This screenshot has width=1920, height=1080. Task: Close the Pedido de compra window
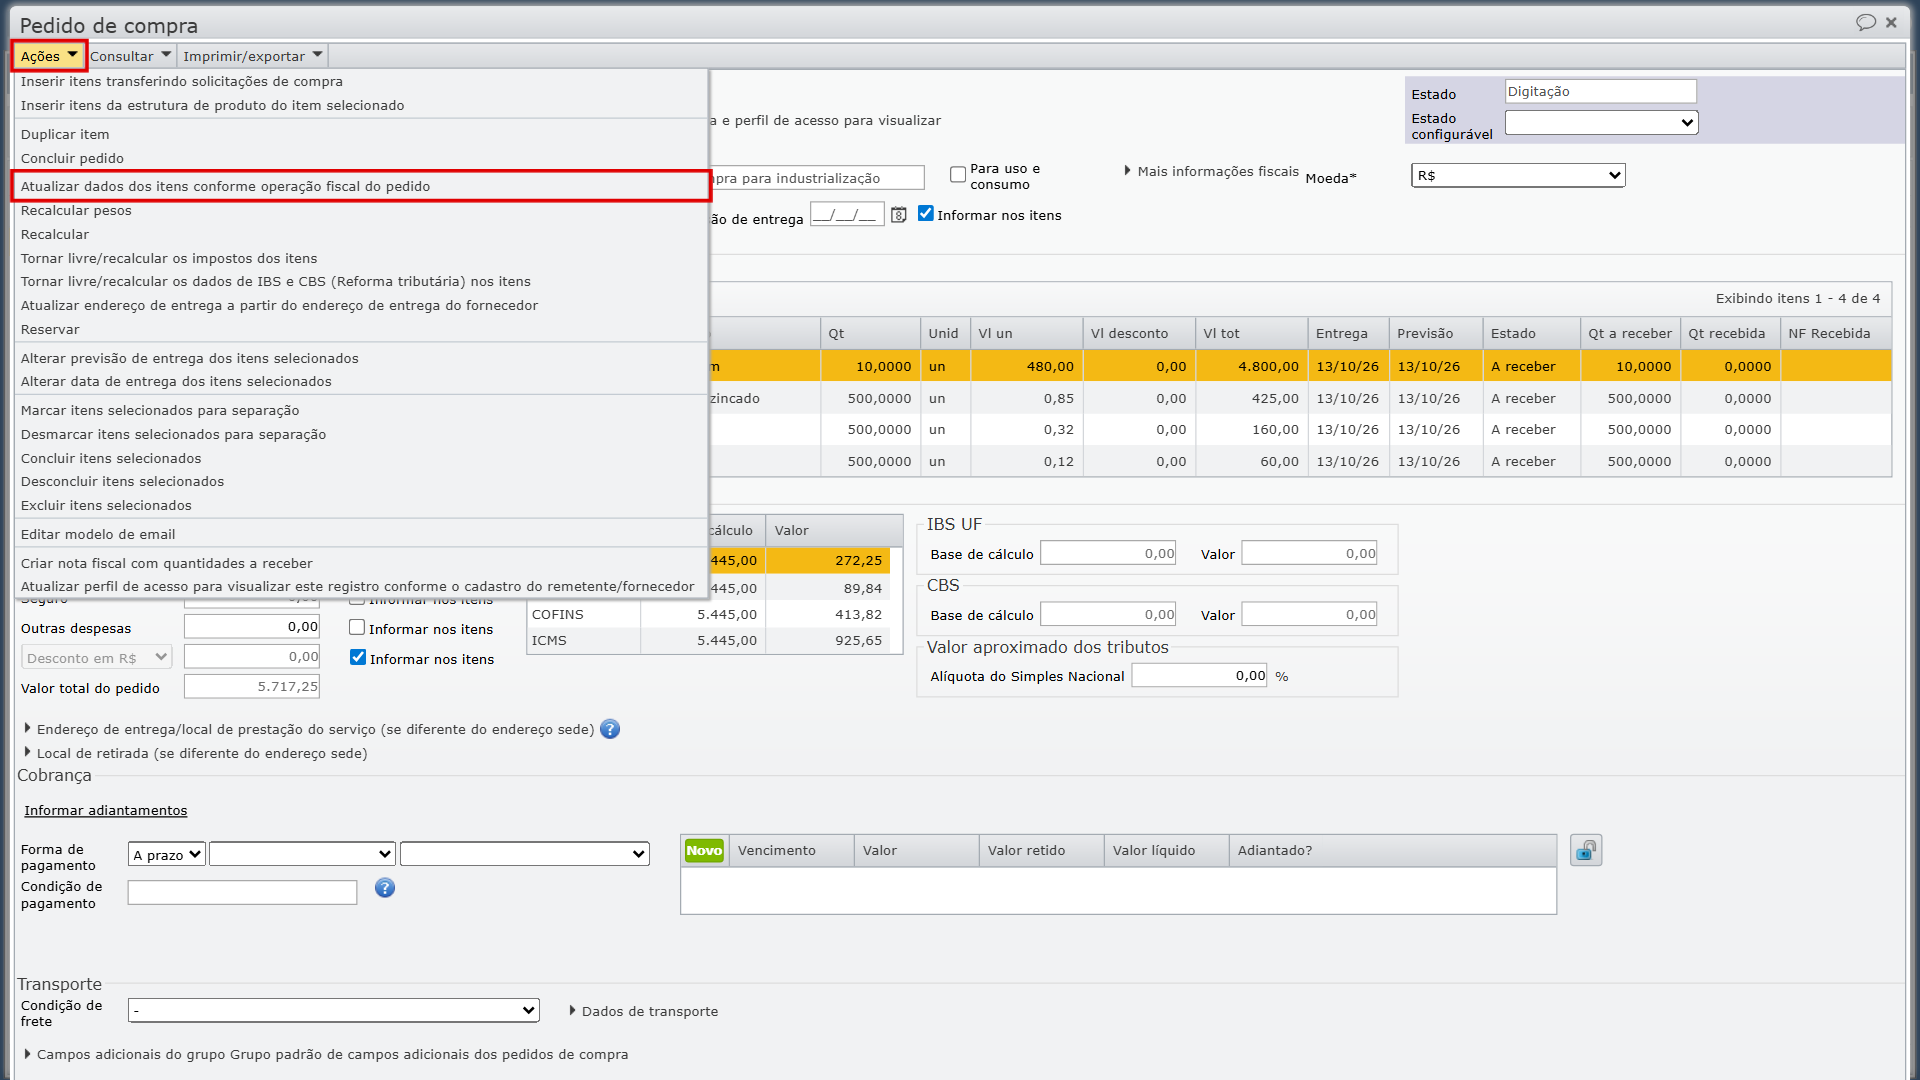[x=1891, y=22]
